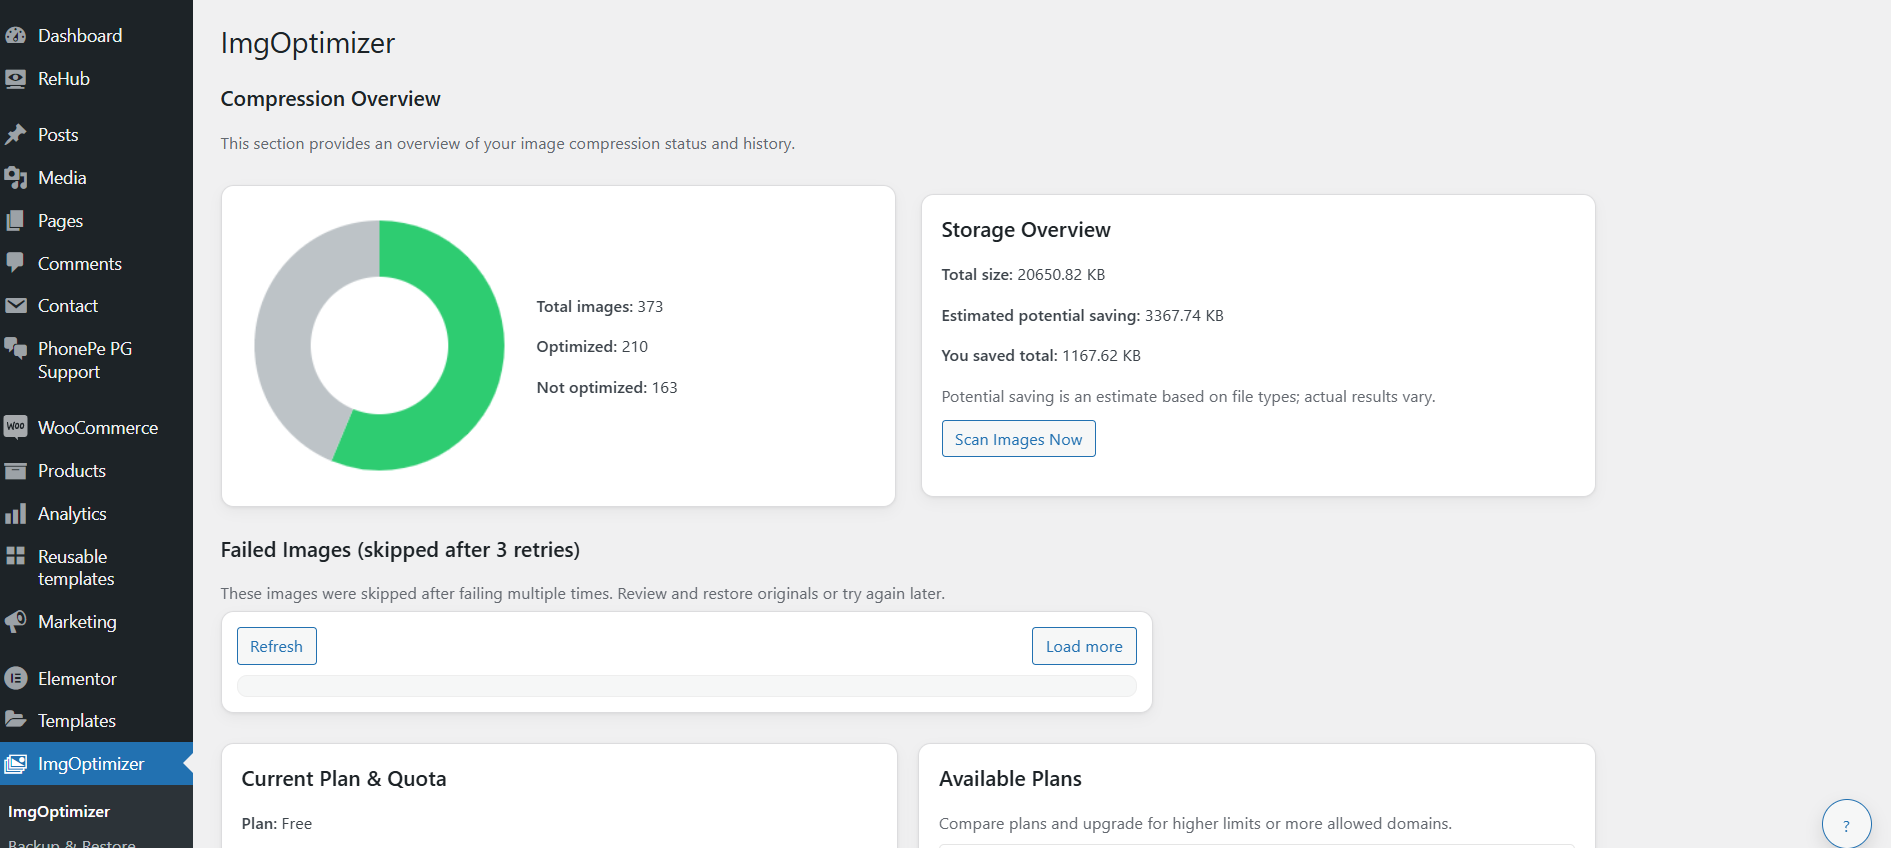Click the Contact envelope icon
Screen dimensions: 1891x848
15,306
